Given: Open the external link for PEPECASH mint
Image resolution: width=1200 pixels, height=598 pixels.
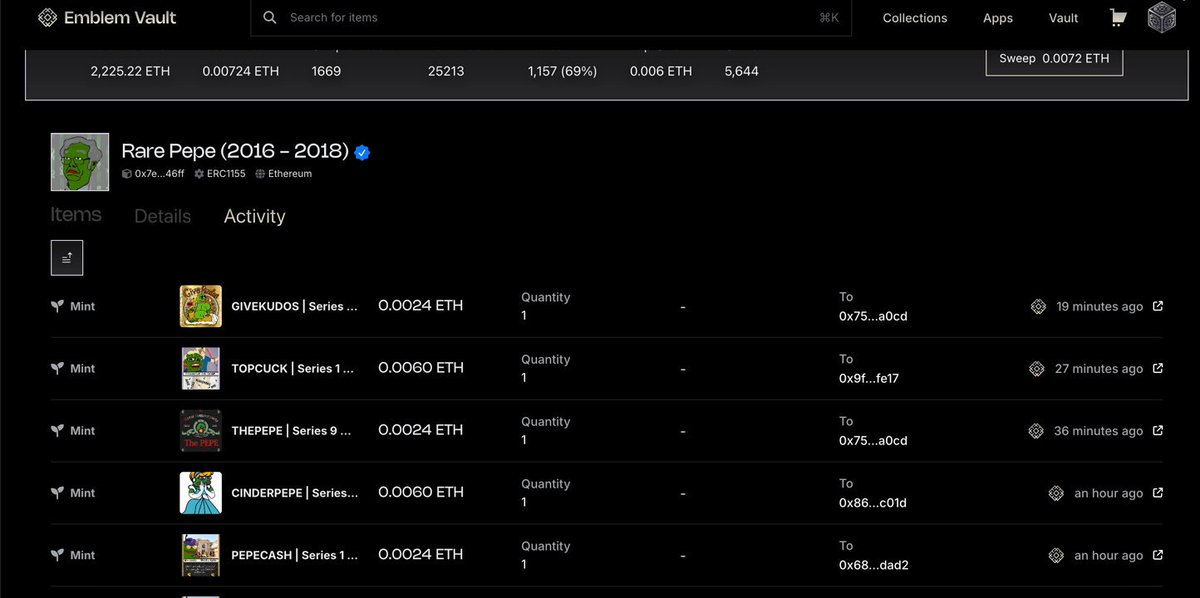Looking at the screenshot, I should [1158, 555].
